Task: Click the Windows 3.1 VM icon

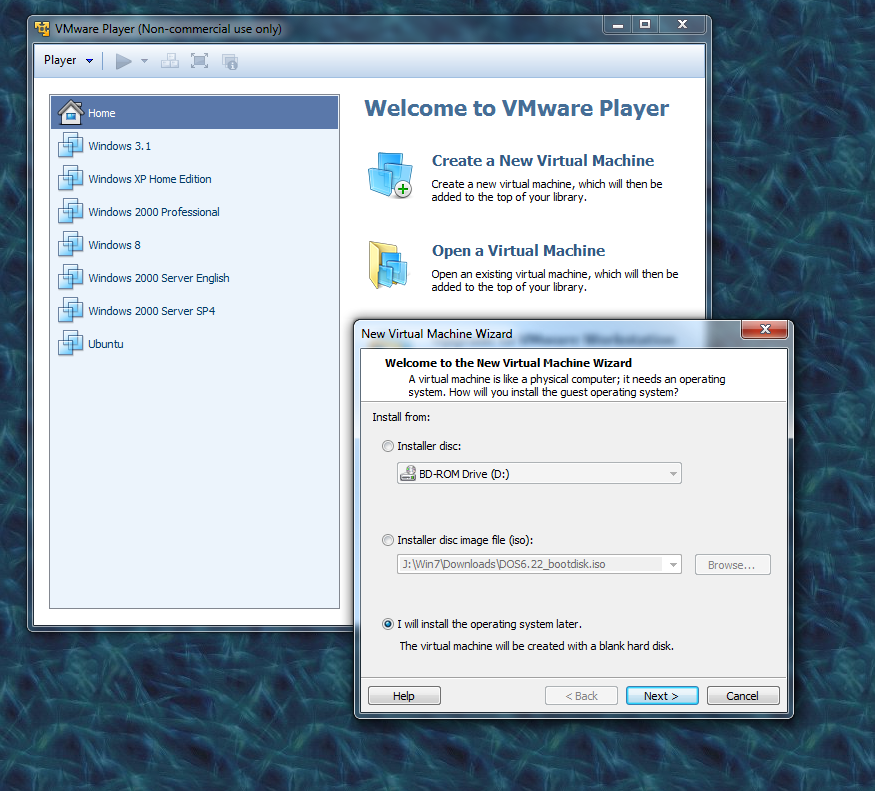Action: tap(71, 145)
